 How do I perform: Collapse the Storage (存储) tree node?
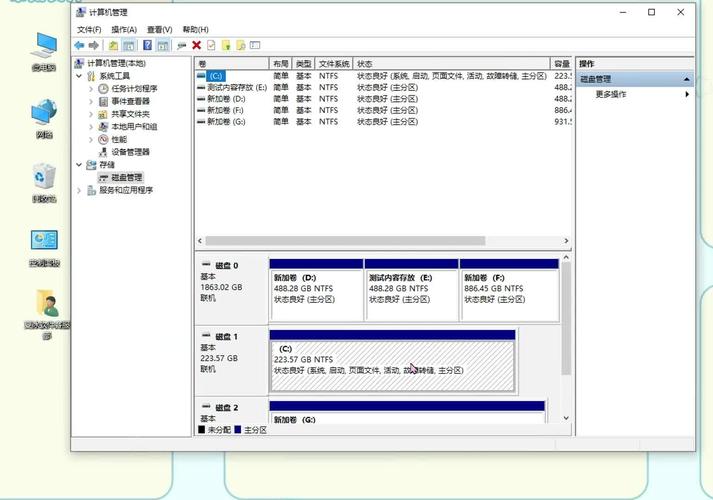[x=80, y=165]
